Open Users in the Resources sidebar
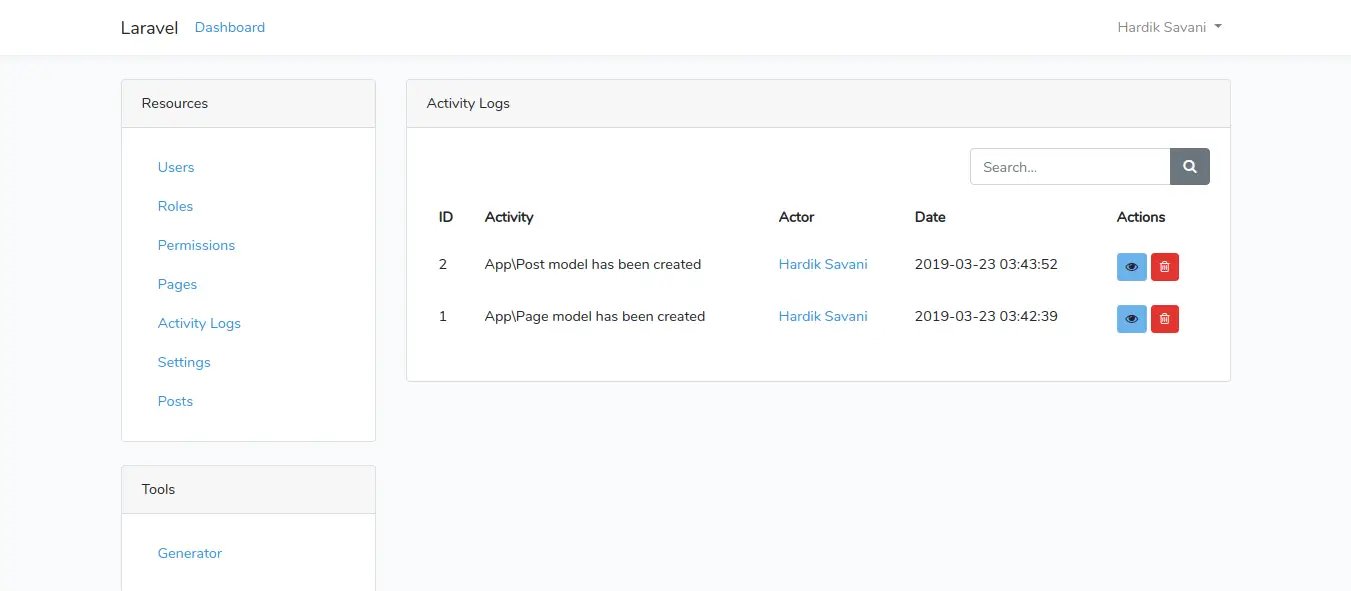This screenshot has height=591, width=1351. coord(176,167)
